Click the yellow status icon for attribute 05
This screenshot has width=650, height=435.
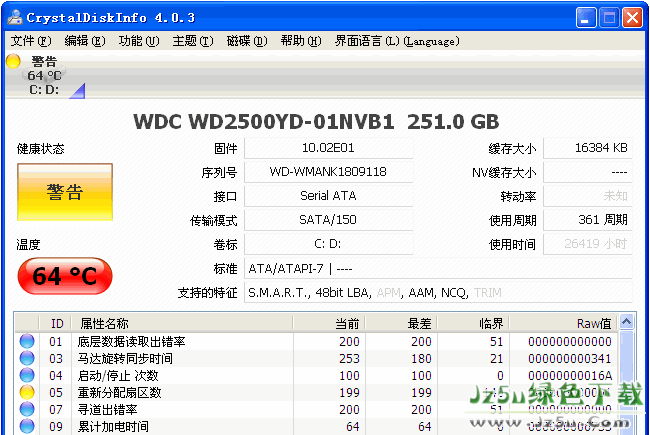(x=27, y=392)
